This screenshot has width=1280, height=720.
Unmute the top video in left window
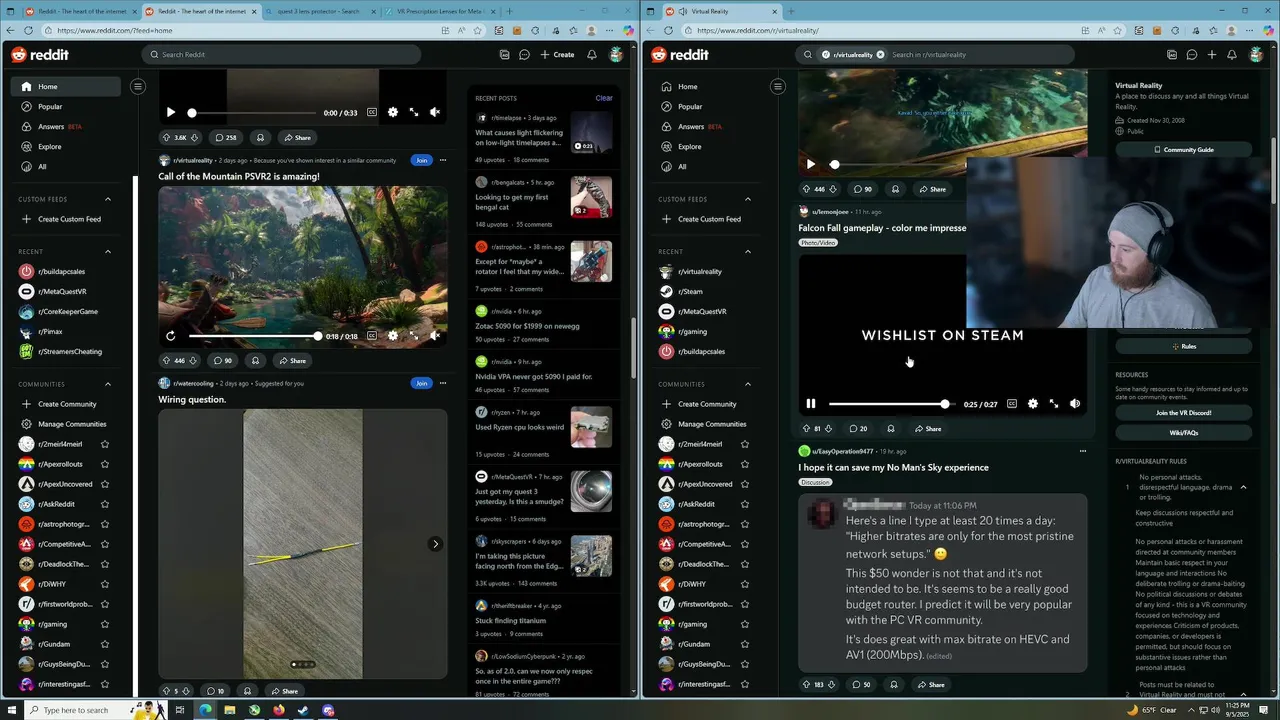435,113
